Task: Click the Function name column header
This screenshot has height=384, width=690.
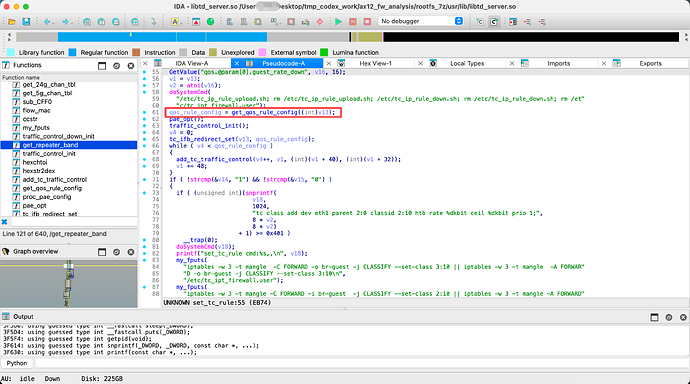Action: click(x=69, y=77)
